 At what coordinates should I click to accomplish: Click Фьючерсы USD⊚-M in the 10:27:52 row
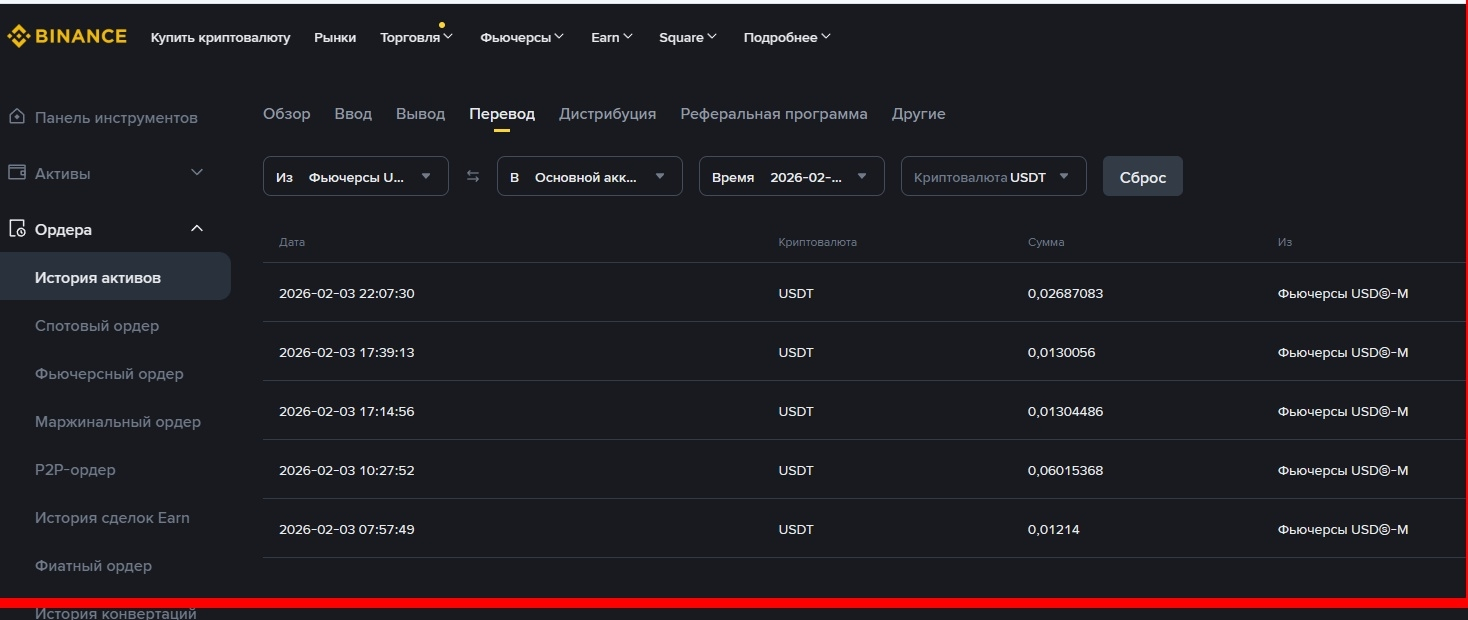click(1343, 471)
